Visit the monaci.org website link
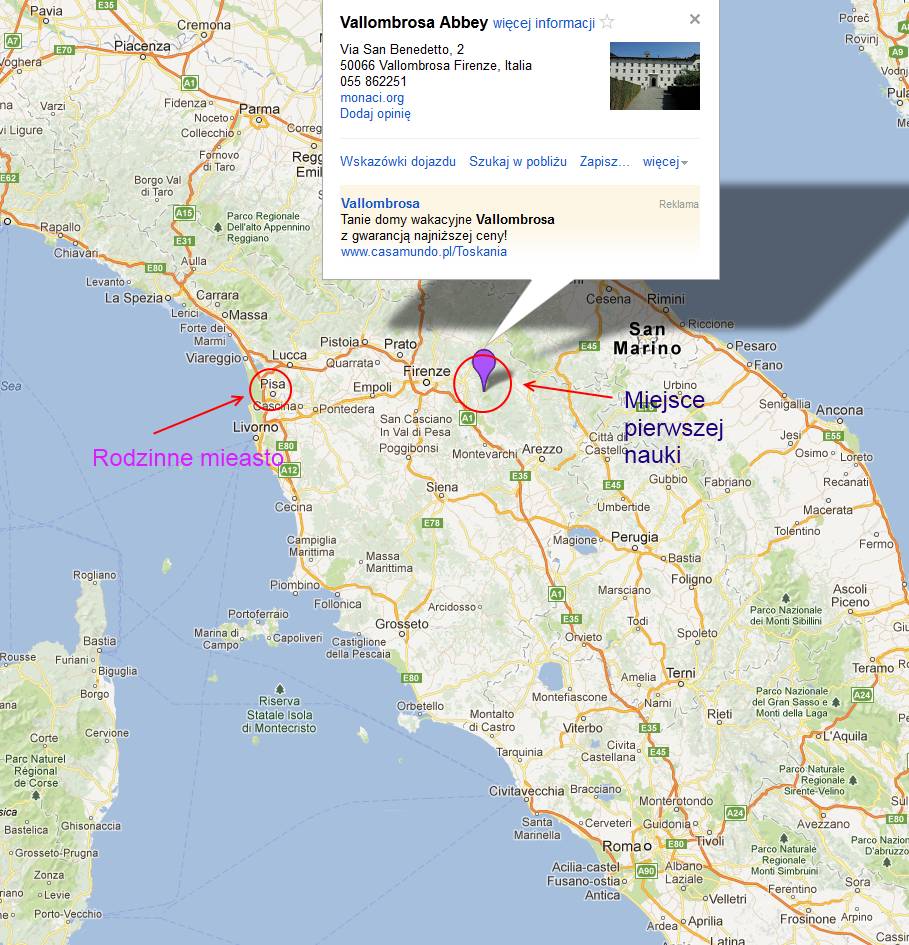 [372, 98]
